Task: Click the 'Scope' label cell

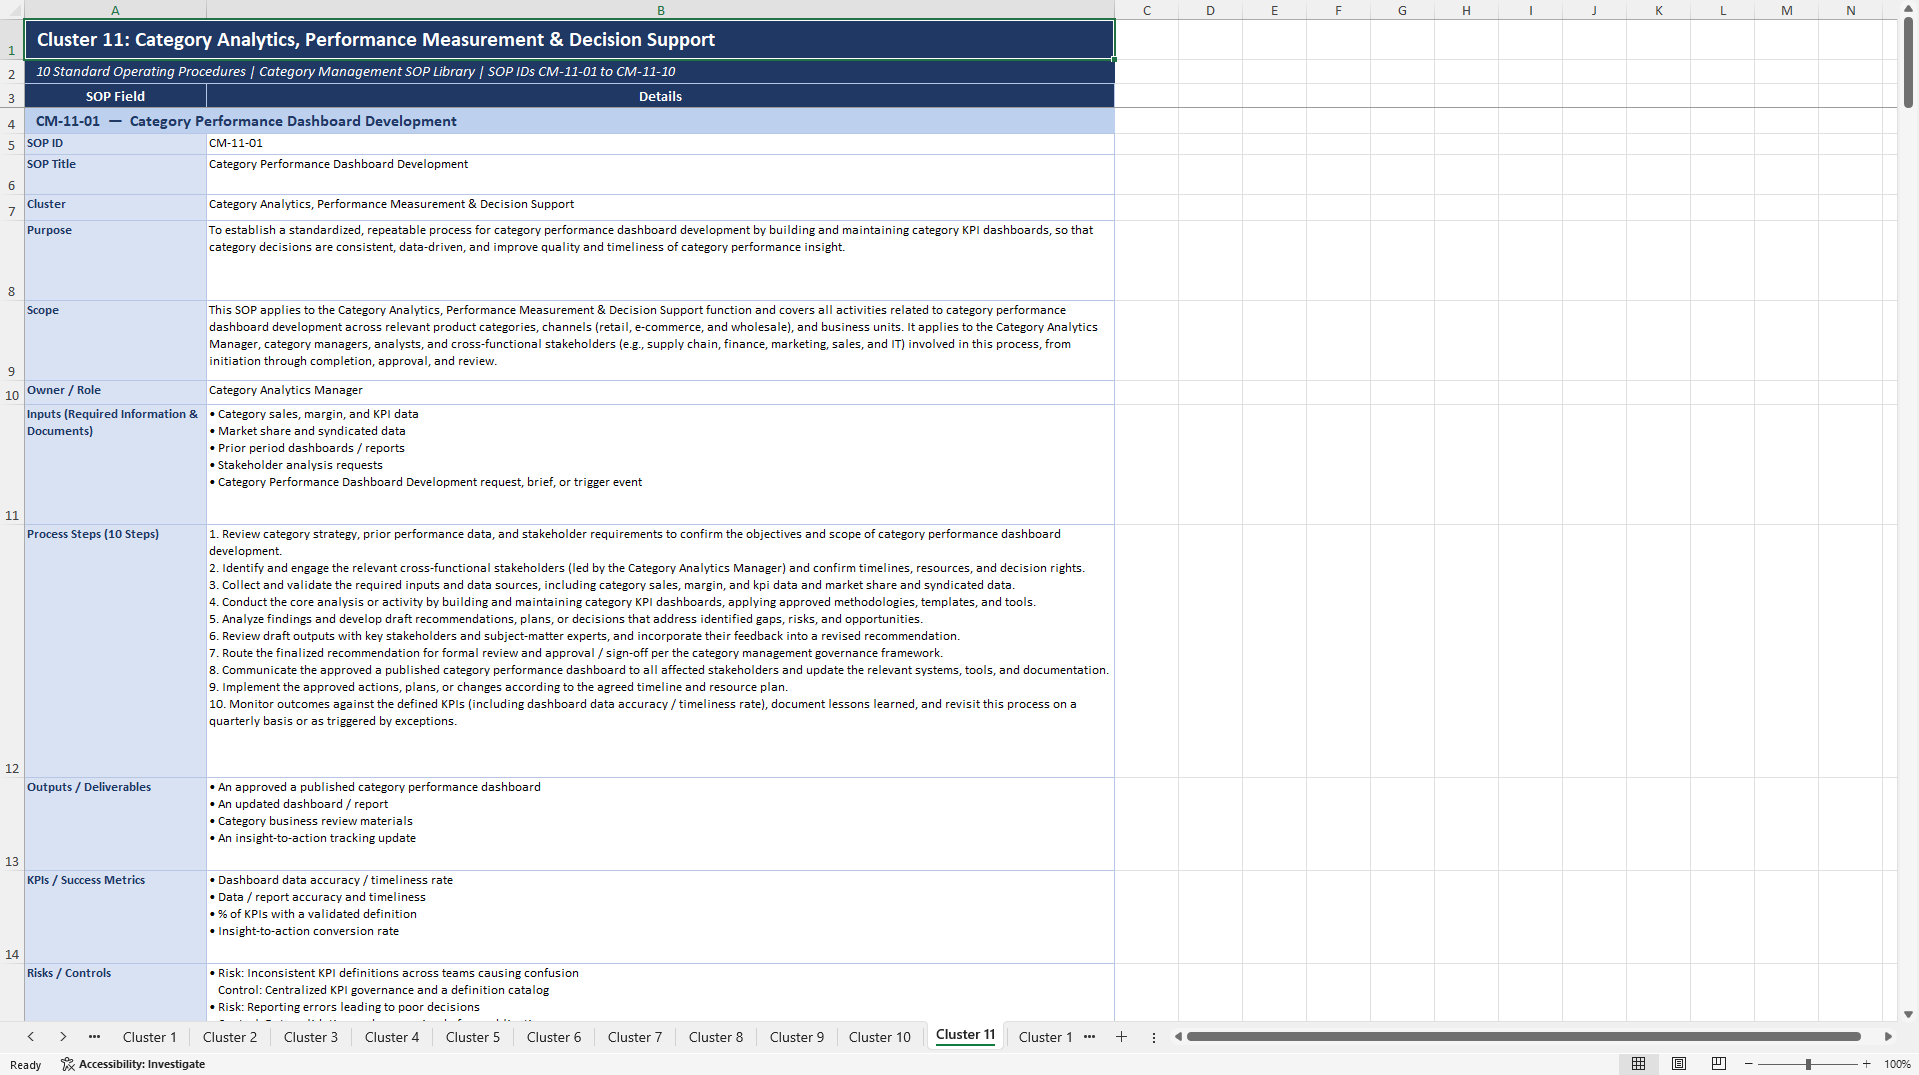Action: 115,341
